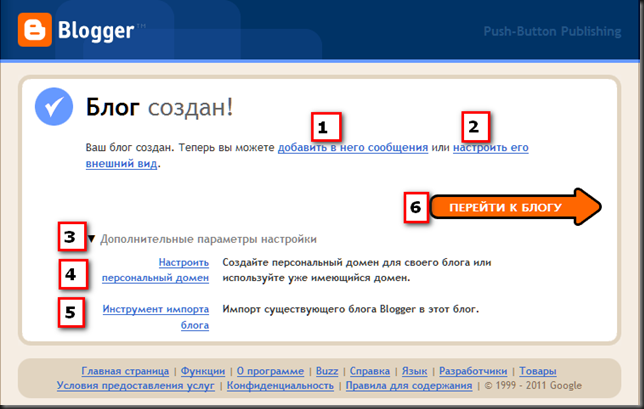Follow the 'настроить его внешний вид' link

point(490,147)
